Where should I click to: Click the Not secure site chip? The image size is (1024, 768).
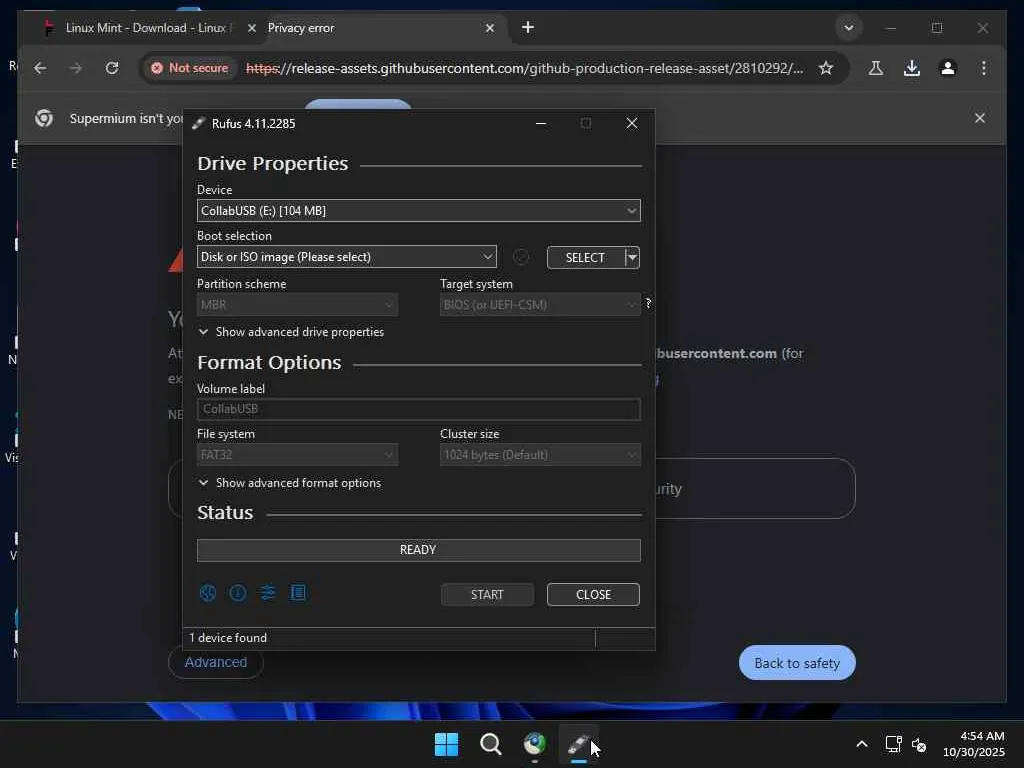(189, 68)
